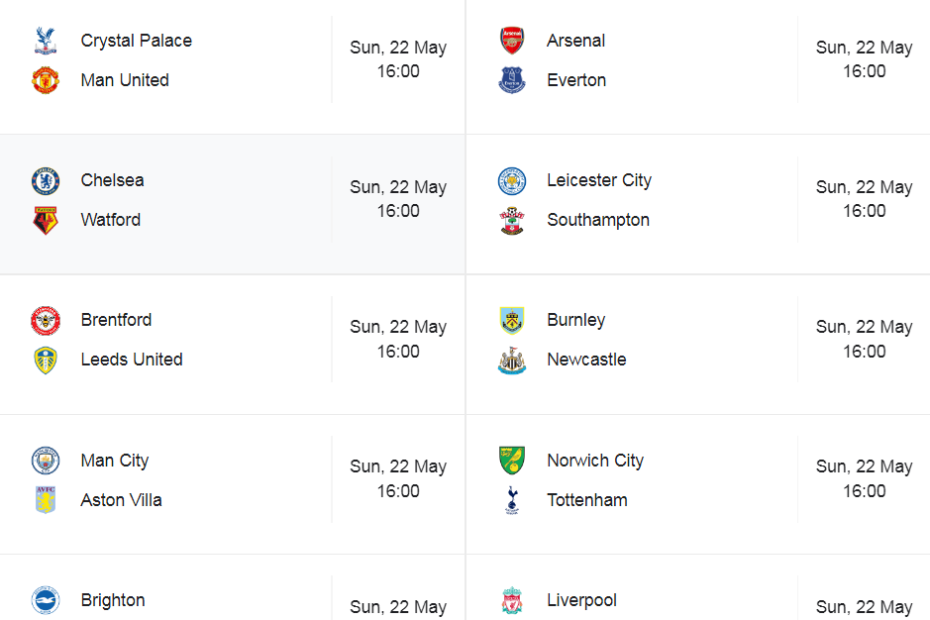Click the Norwich City canary badge
This screenshot has height=620, width=930.
coord(511,460)
